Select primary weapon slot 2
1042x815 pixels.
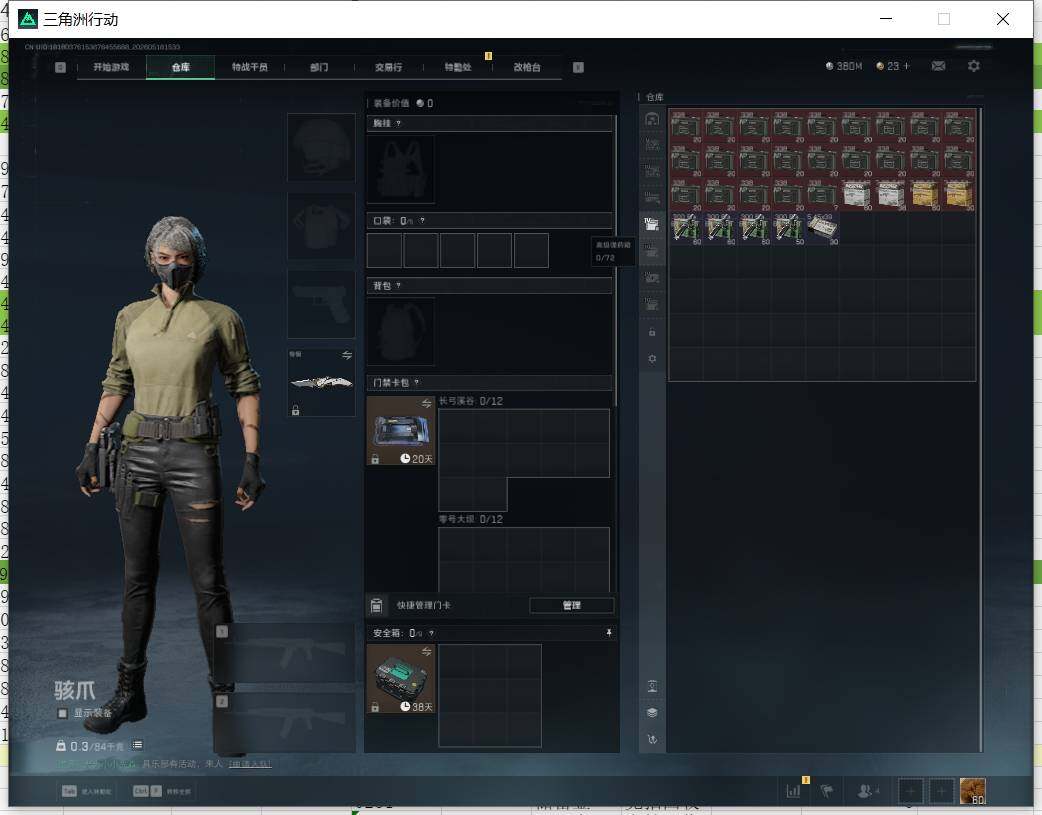(x=286, y=722)
